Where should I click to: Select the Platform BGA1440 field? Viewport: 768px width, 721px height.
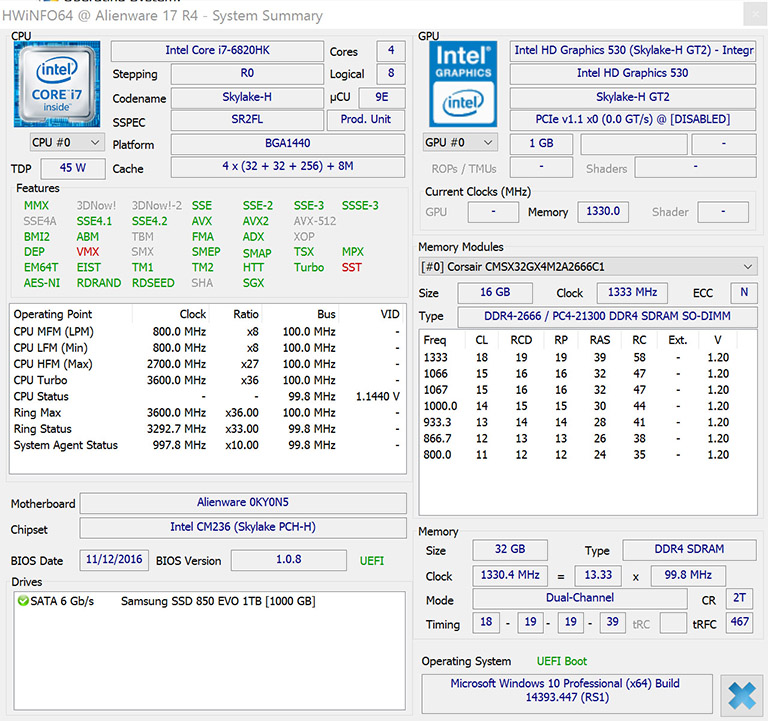(x=288, y=144)
